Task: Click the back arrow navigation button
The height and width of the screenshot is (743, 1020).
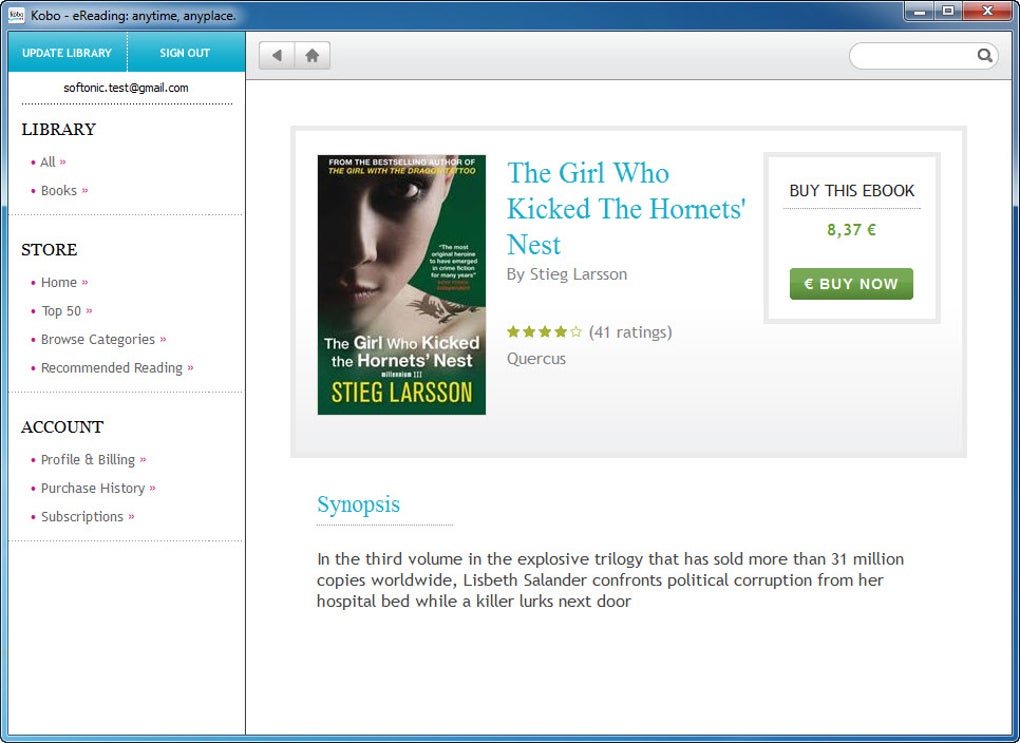Action: tap(277, 55)
